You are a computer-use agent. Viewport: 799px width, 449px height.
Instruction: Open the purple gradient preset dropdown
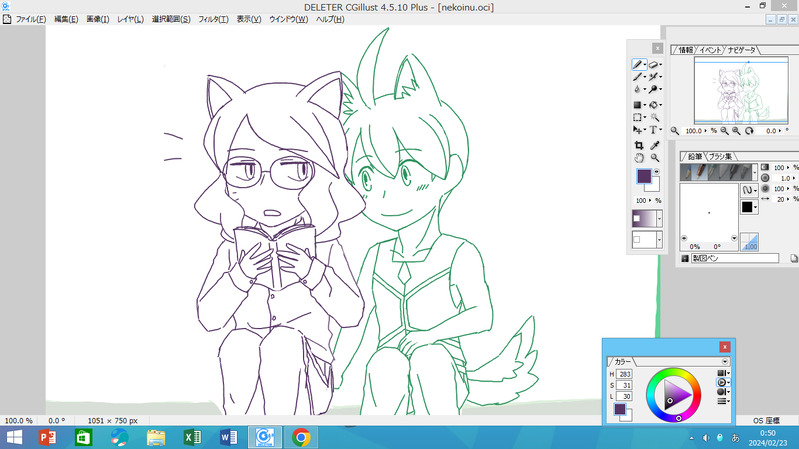point(659,219)
